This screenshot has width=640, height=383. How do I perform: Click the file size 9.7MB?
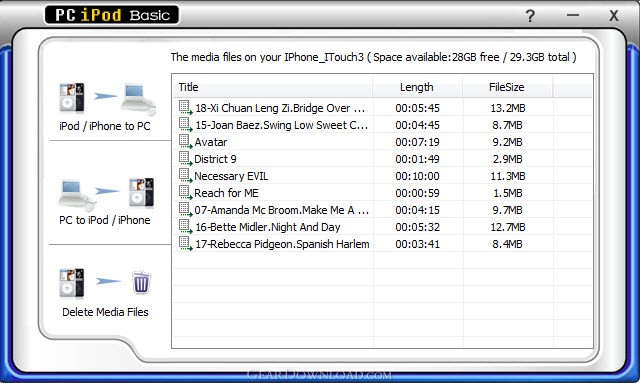click(507, 210)
